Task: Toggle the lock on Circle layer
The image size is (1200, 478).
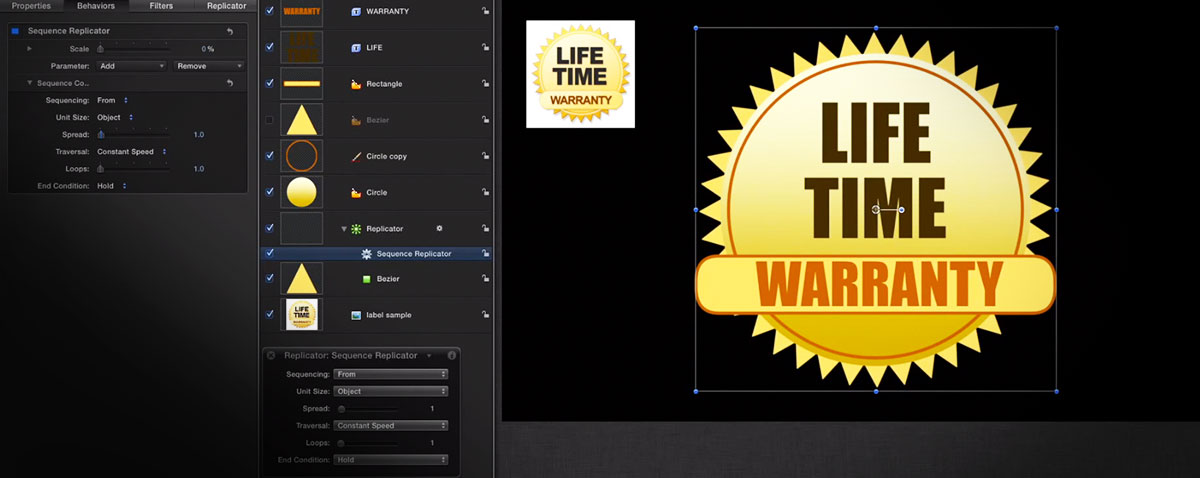Action: (x=484, y=192)
